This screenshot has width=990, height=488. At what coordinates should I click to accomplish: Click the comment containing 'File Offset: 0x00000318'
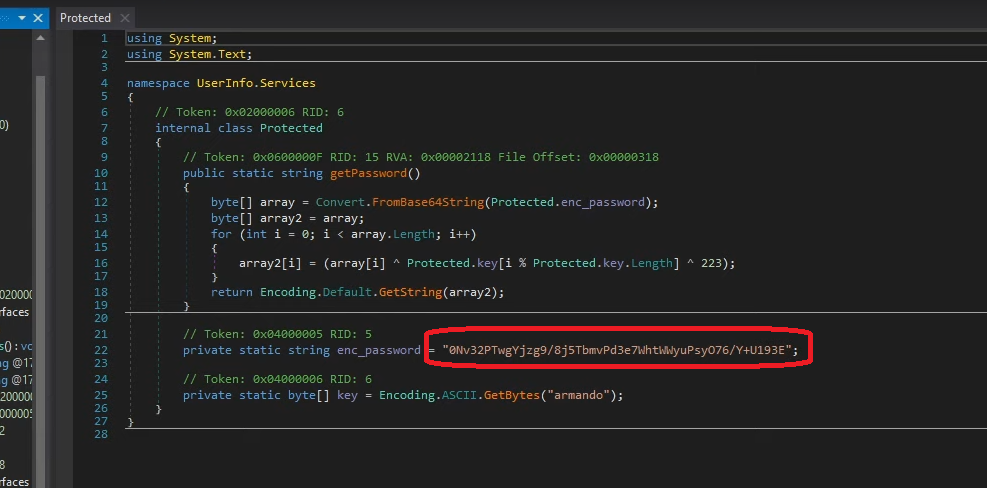[x=420, y=157]
